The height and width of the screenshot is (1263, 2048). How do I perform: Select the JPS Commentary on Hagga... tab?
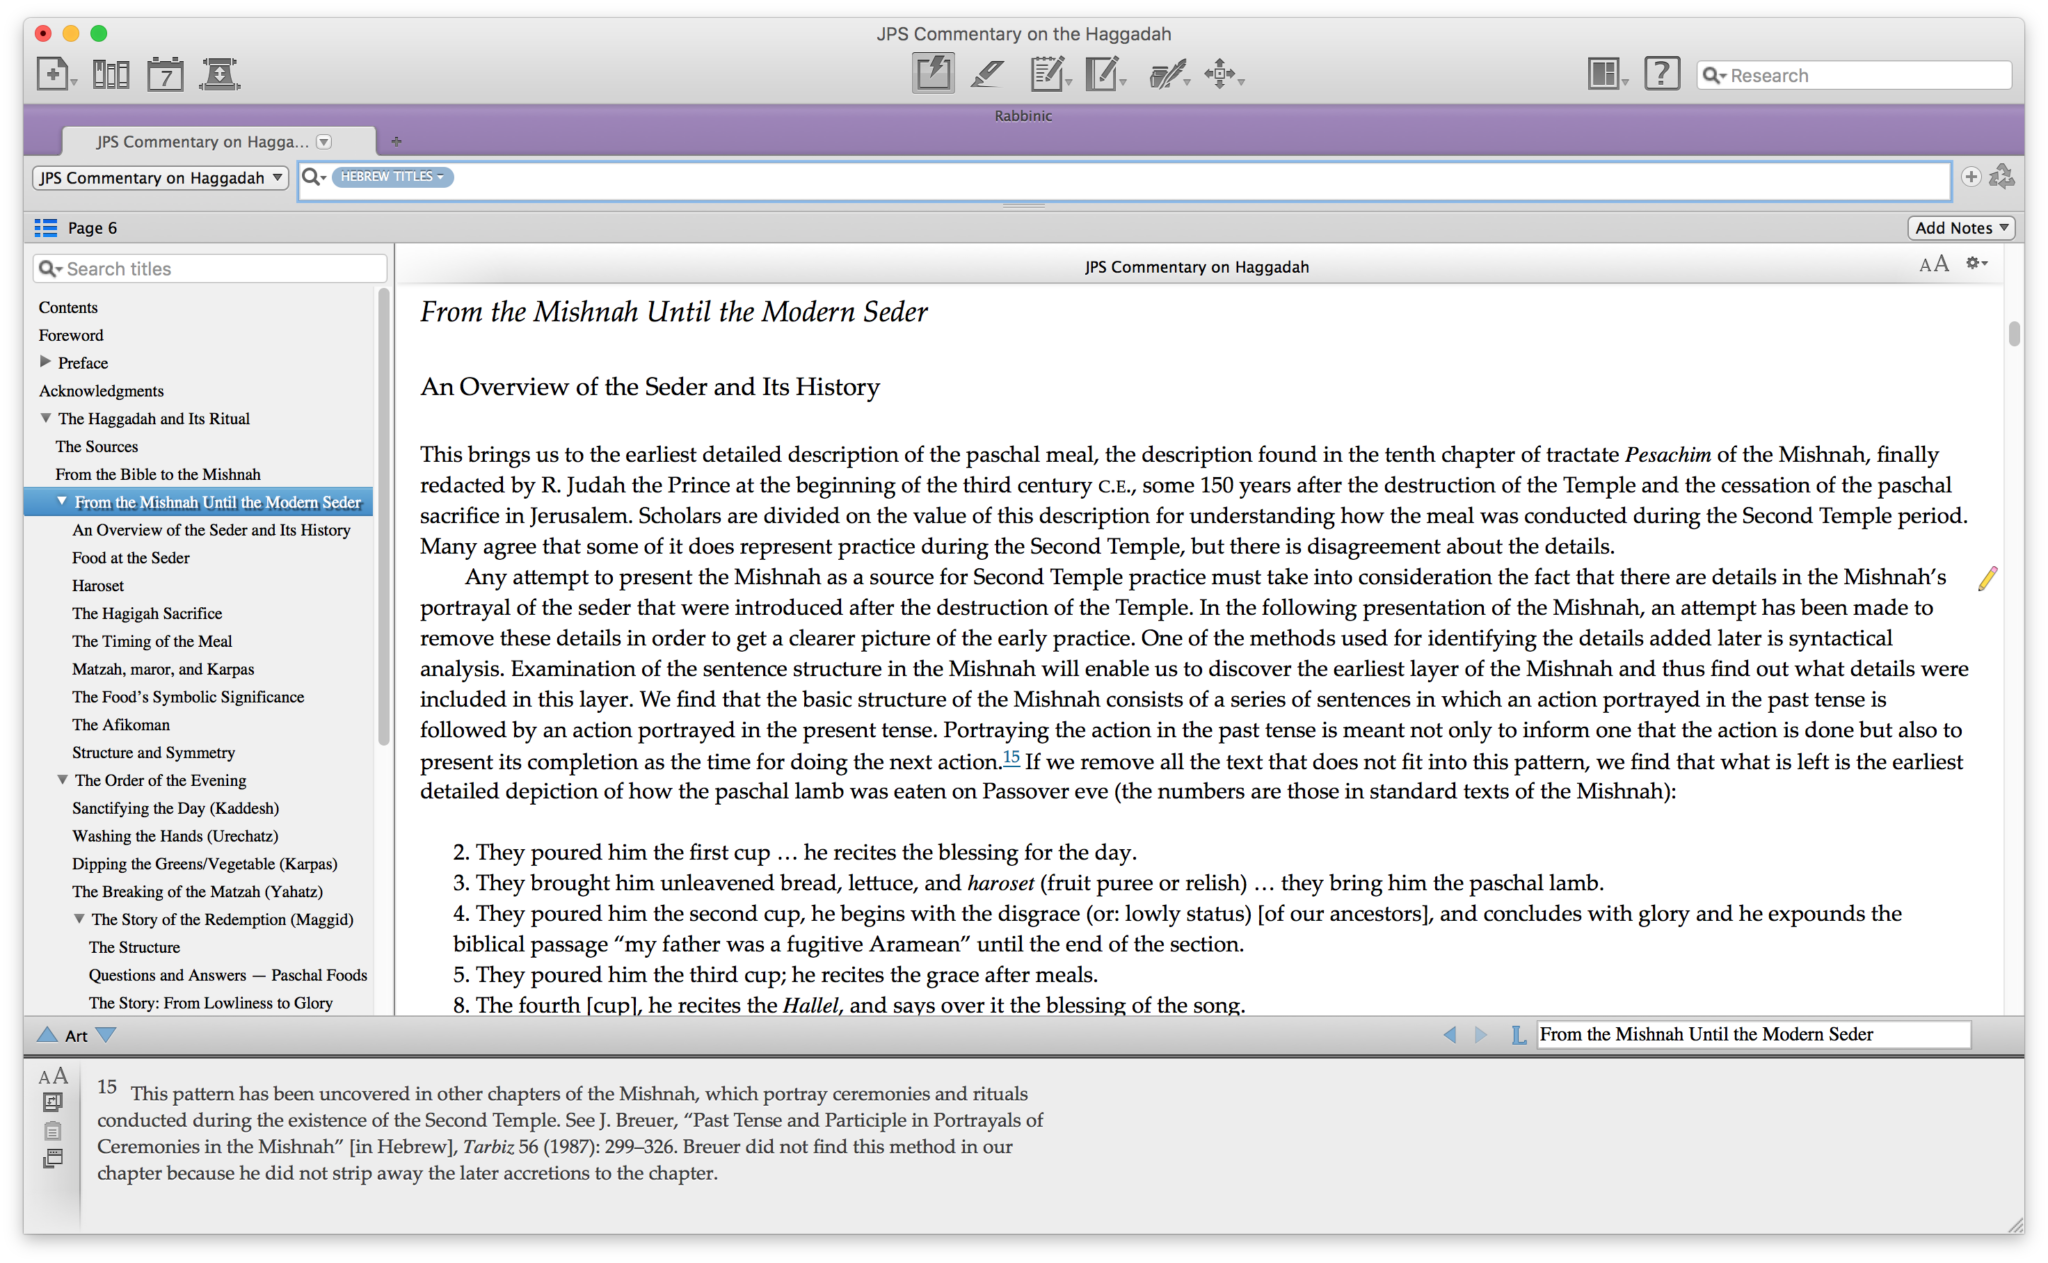[218, 142]
